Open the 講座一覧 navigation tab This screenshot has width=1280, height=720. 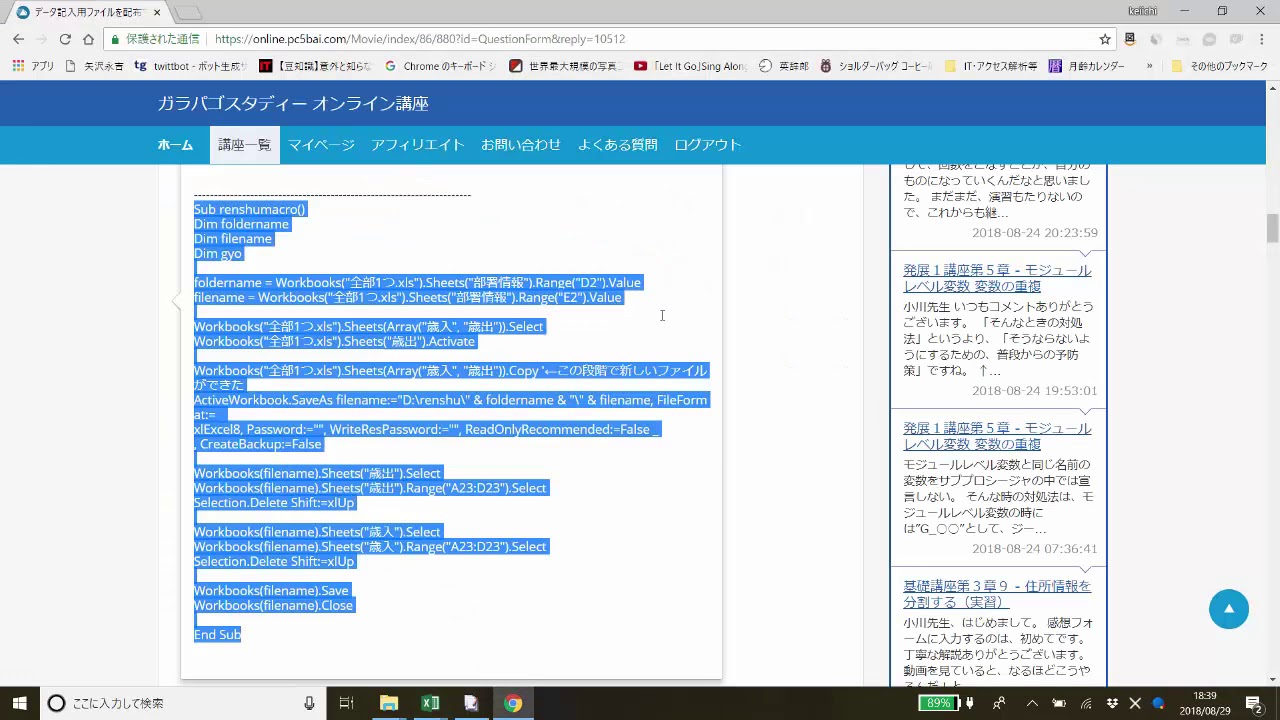coord(244,145)
